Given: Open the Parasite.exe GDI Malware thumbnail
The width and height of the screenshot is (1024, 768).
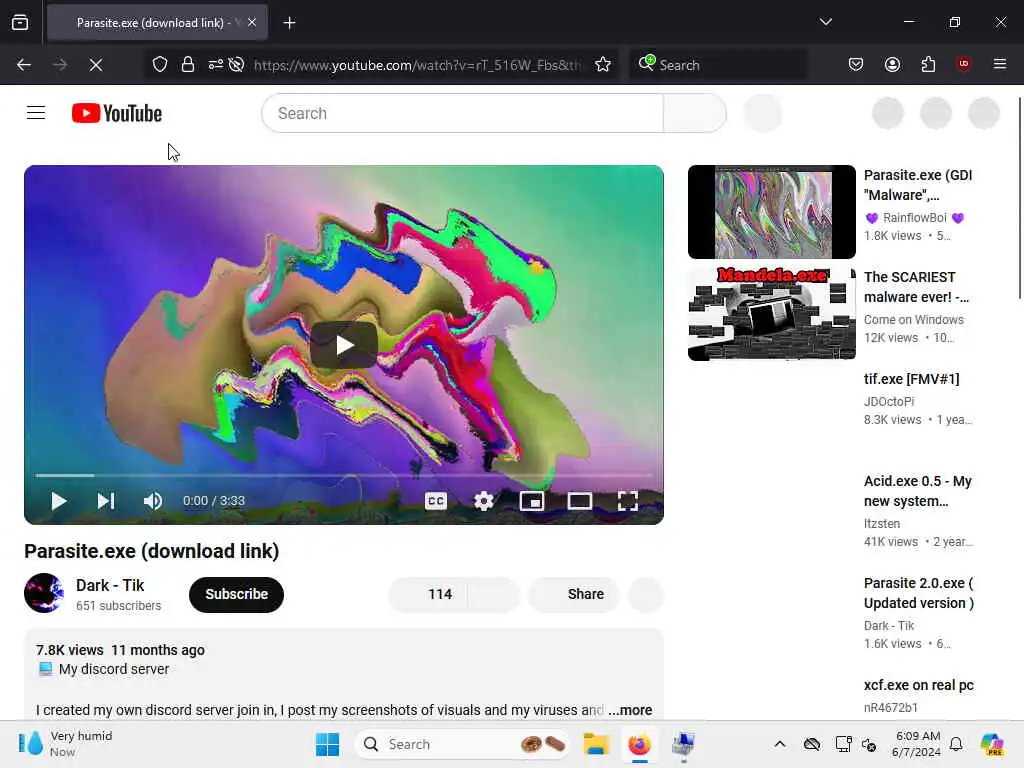Looking at the screenshot, I should [771, 212].
